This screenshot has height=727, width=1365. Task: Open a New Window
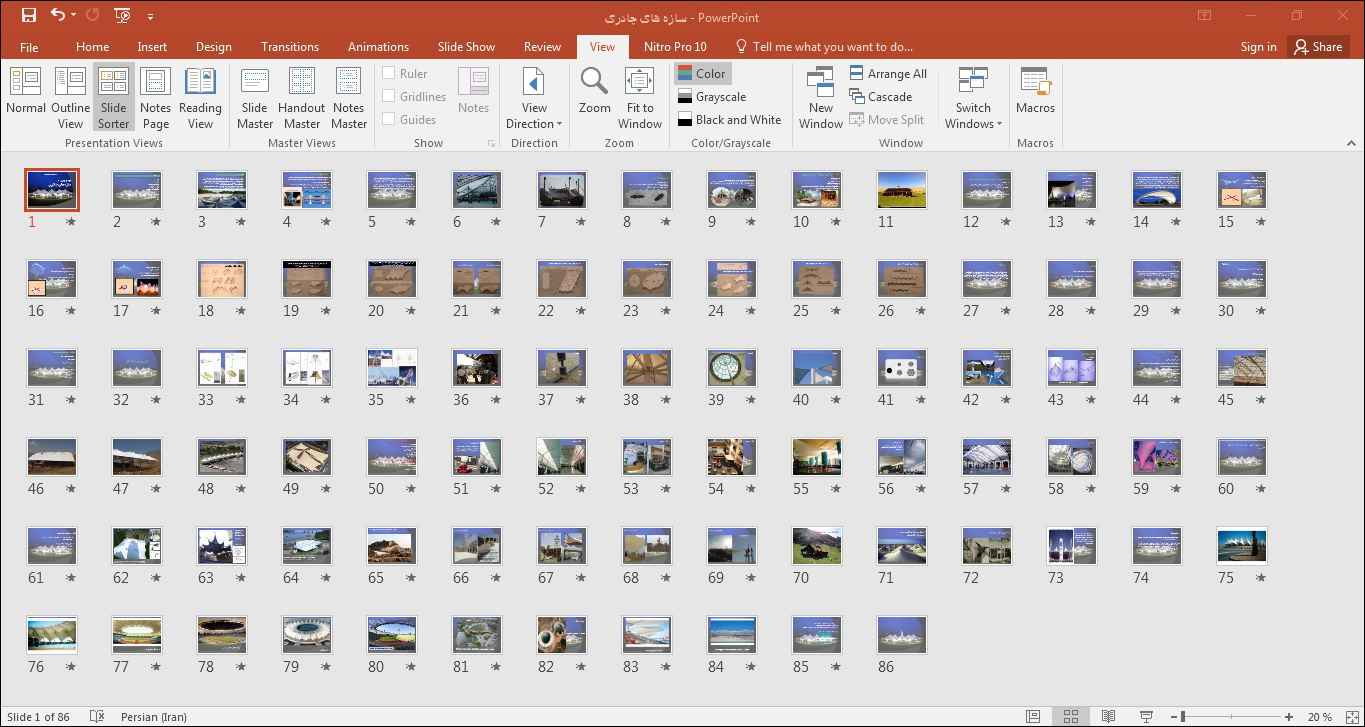point(820,97)
